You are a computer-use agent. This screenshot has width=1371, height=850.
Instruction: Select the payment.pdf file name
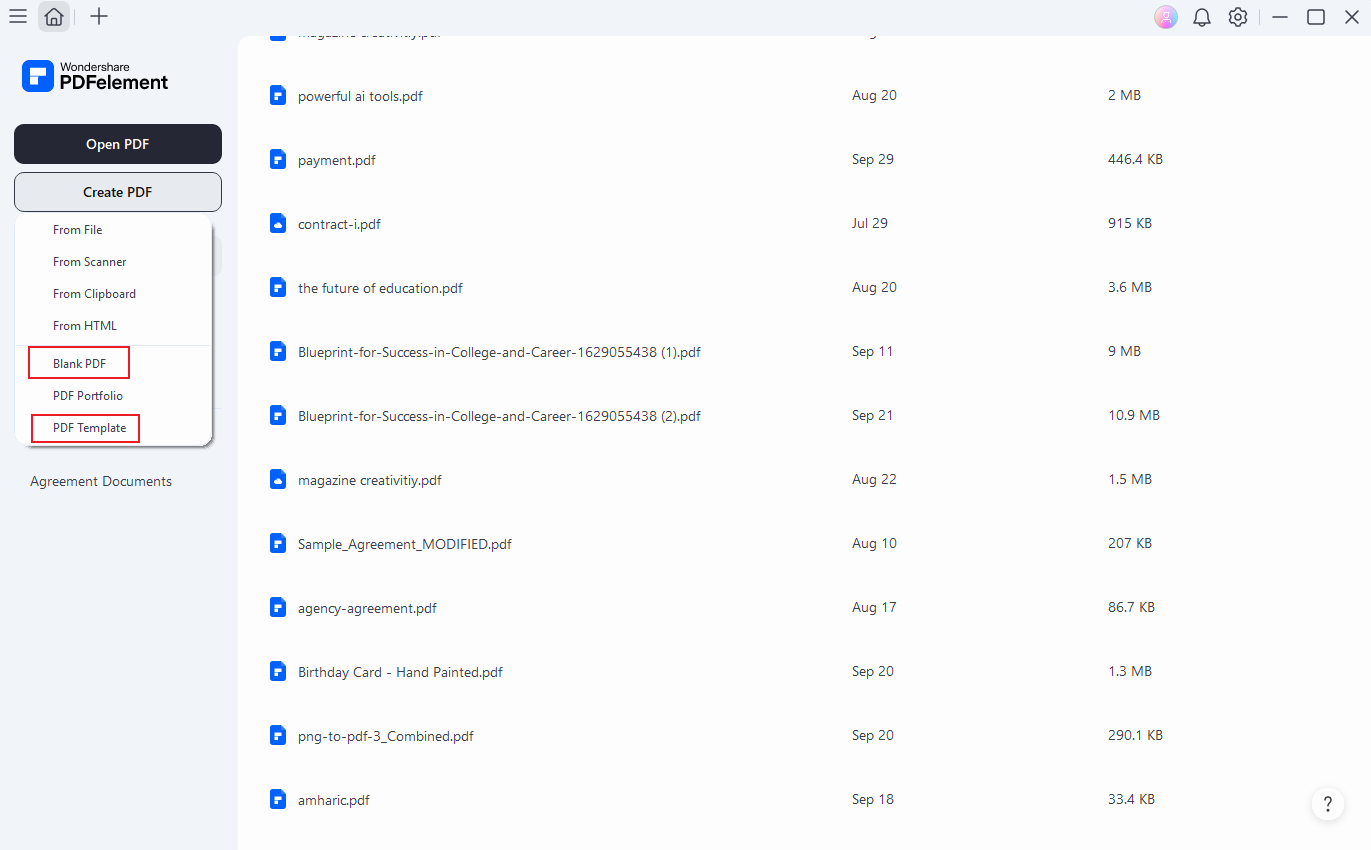337,160
